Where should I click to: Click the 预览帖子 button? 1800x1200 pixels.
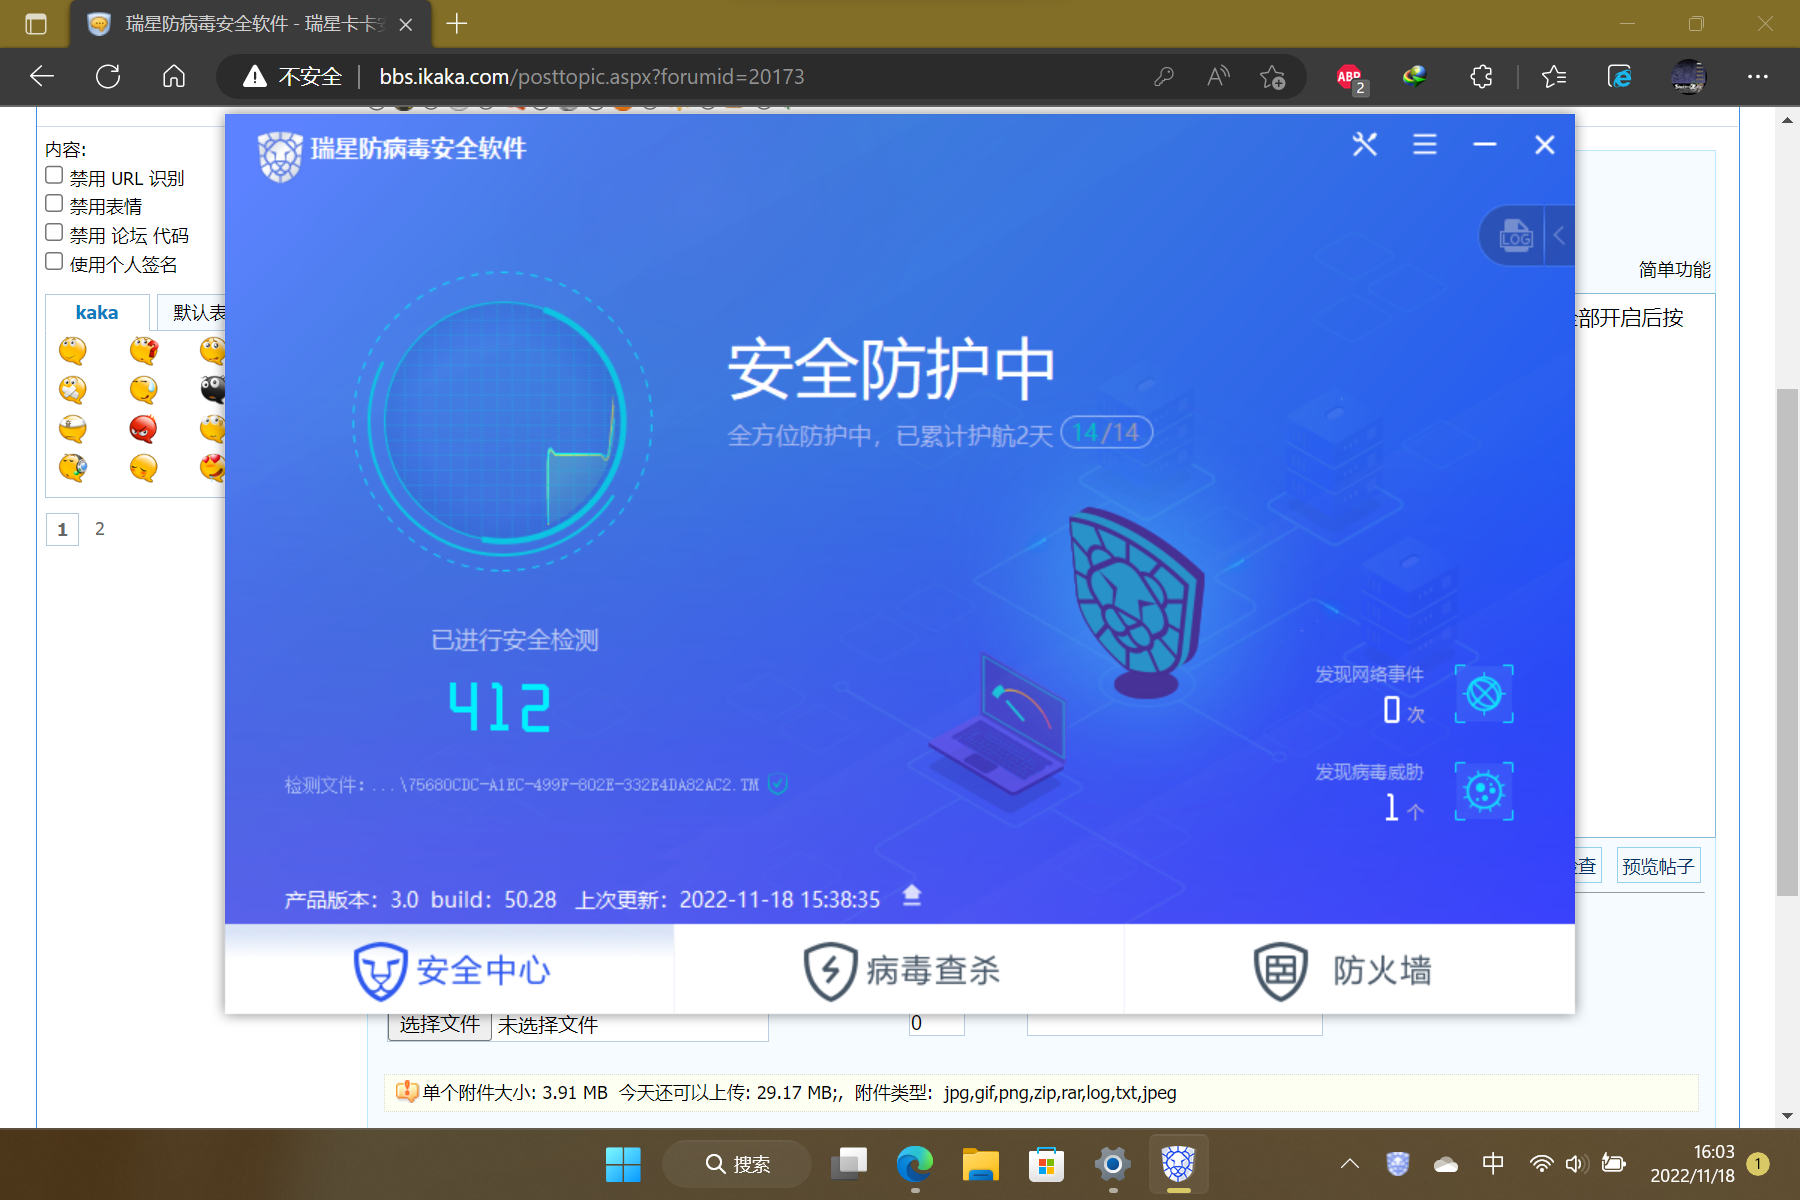pyautogui.click(x=1658, y=866)
